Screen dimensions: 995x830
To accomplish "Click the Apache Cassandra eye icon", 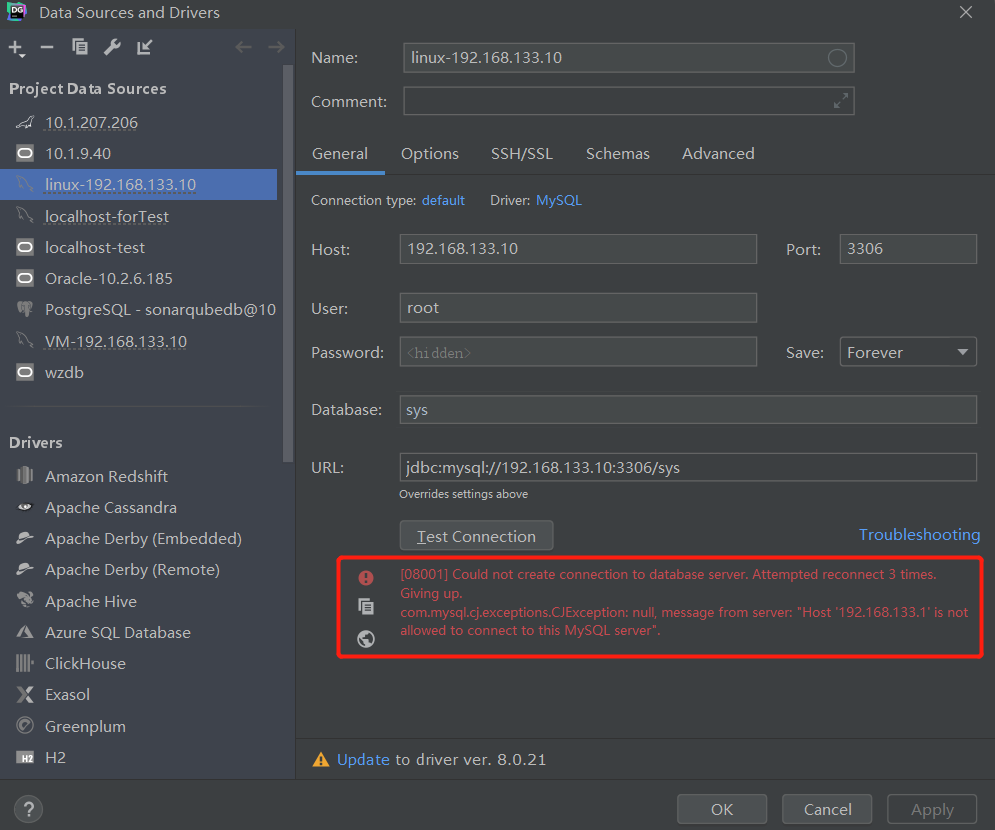I will click(25, 507).
